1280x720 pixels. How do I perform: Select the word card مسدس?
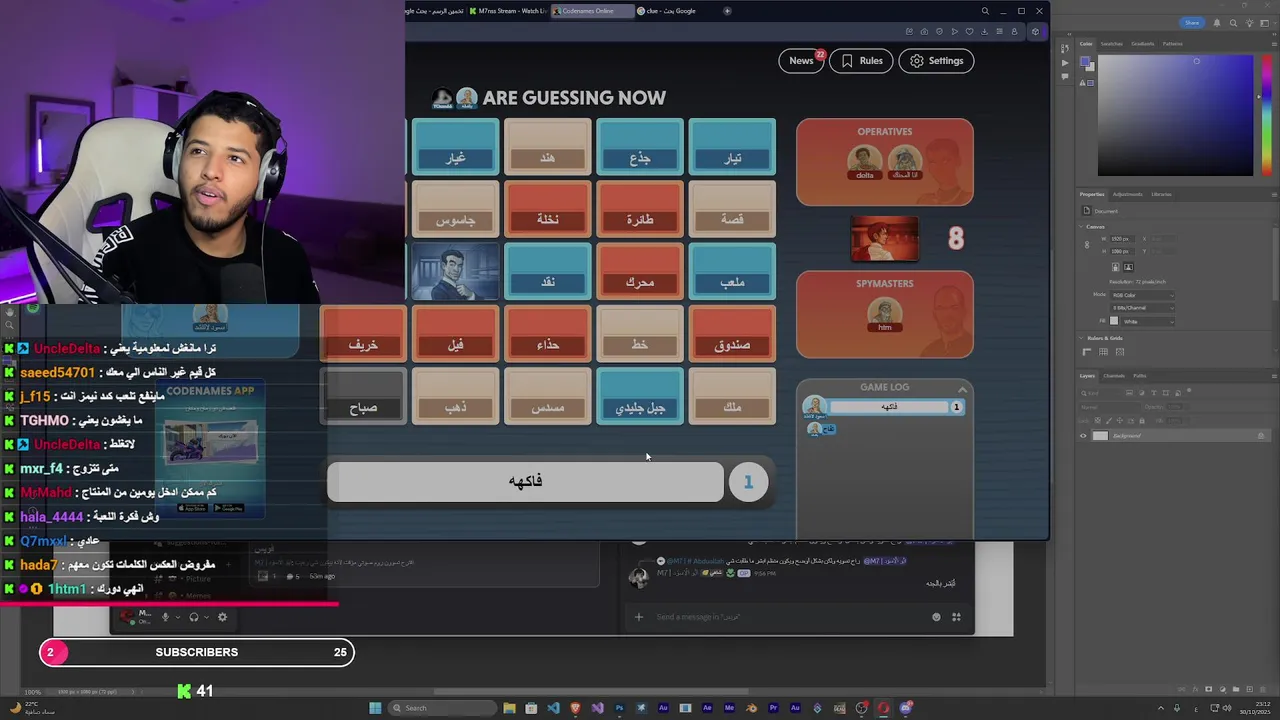(x=547, y=397)
